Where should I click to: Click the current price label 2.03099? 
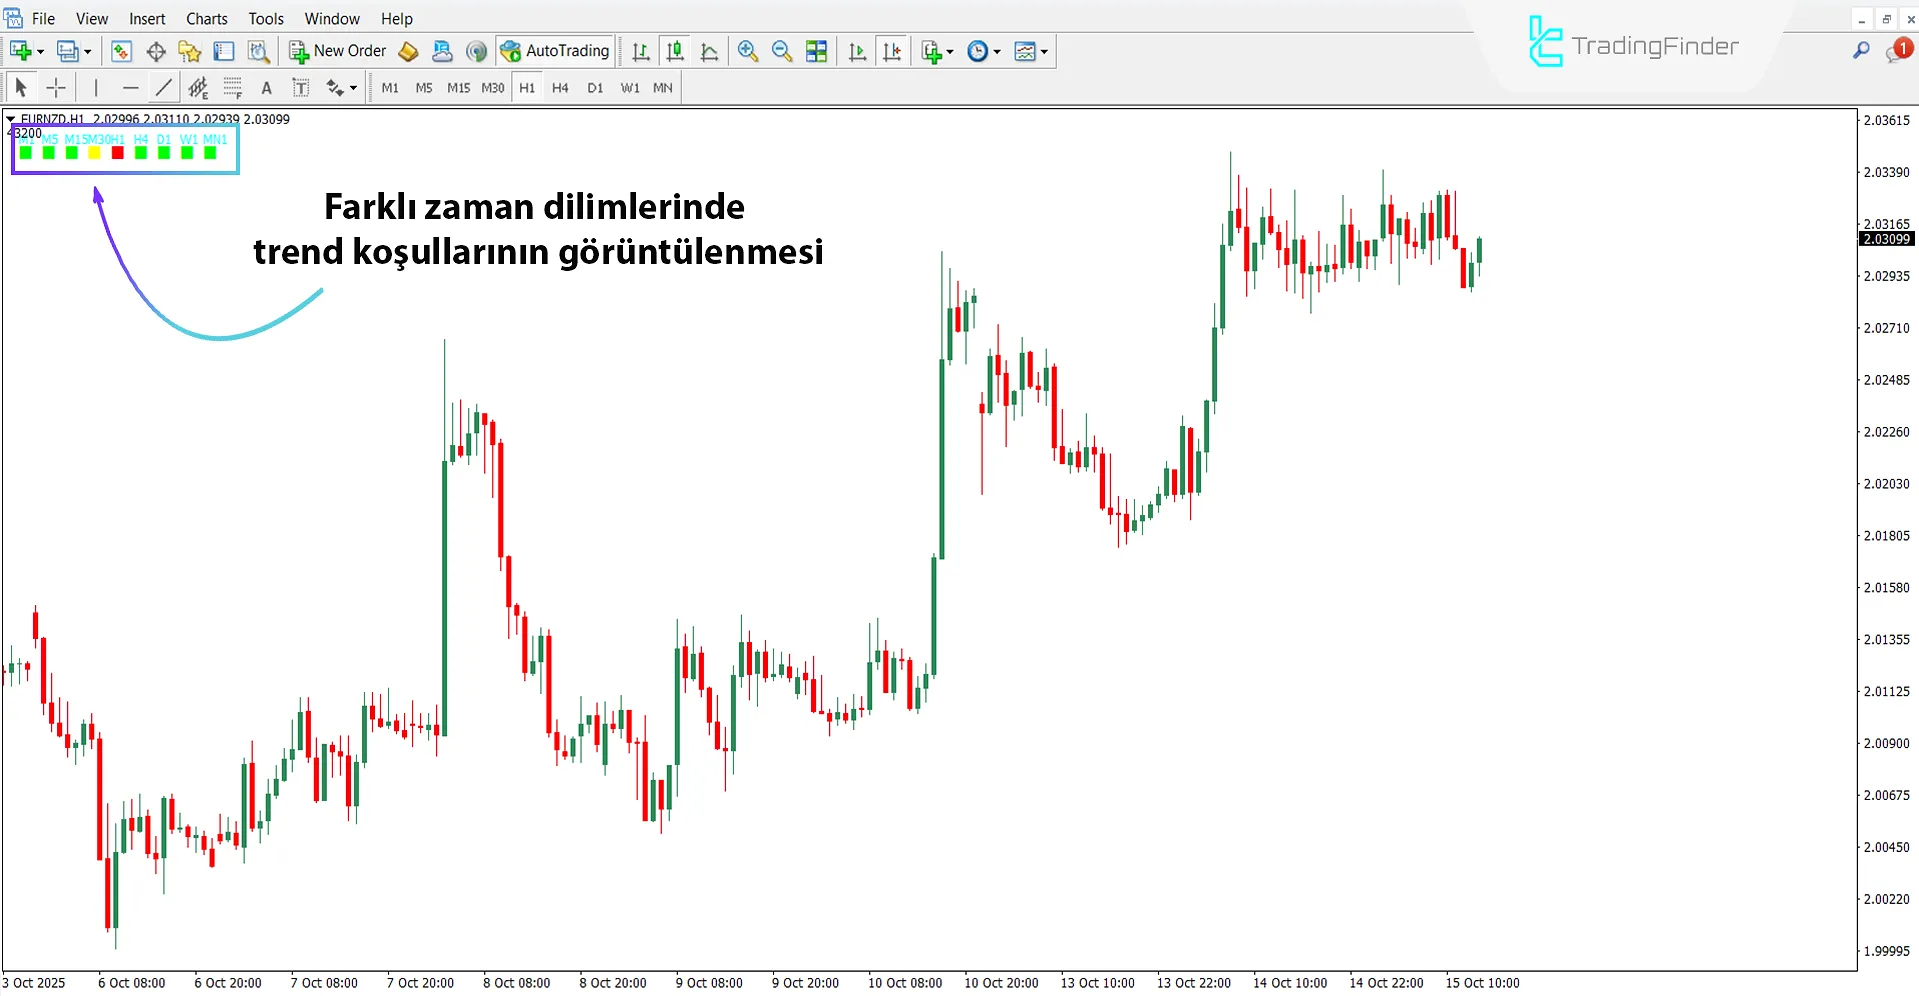(x=1886, y=239)
